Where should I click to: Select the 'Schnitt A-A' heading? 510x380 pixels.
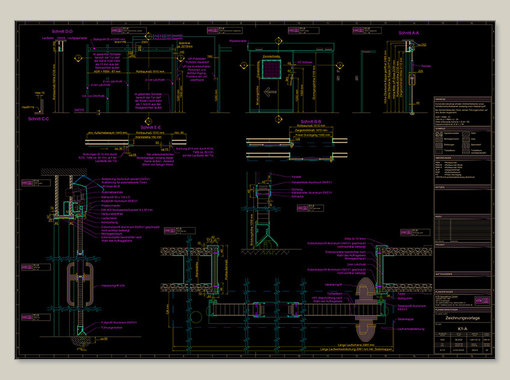coord(409,33)
